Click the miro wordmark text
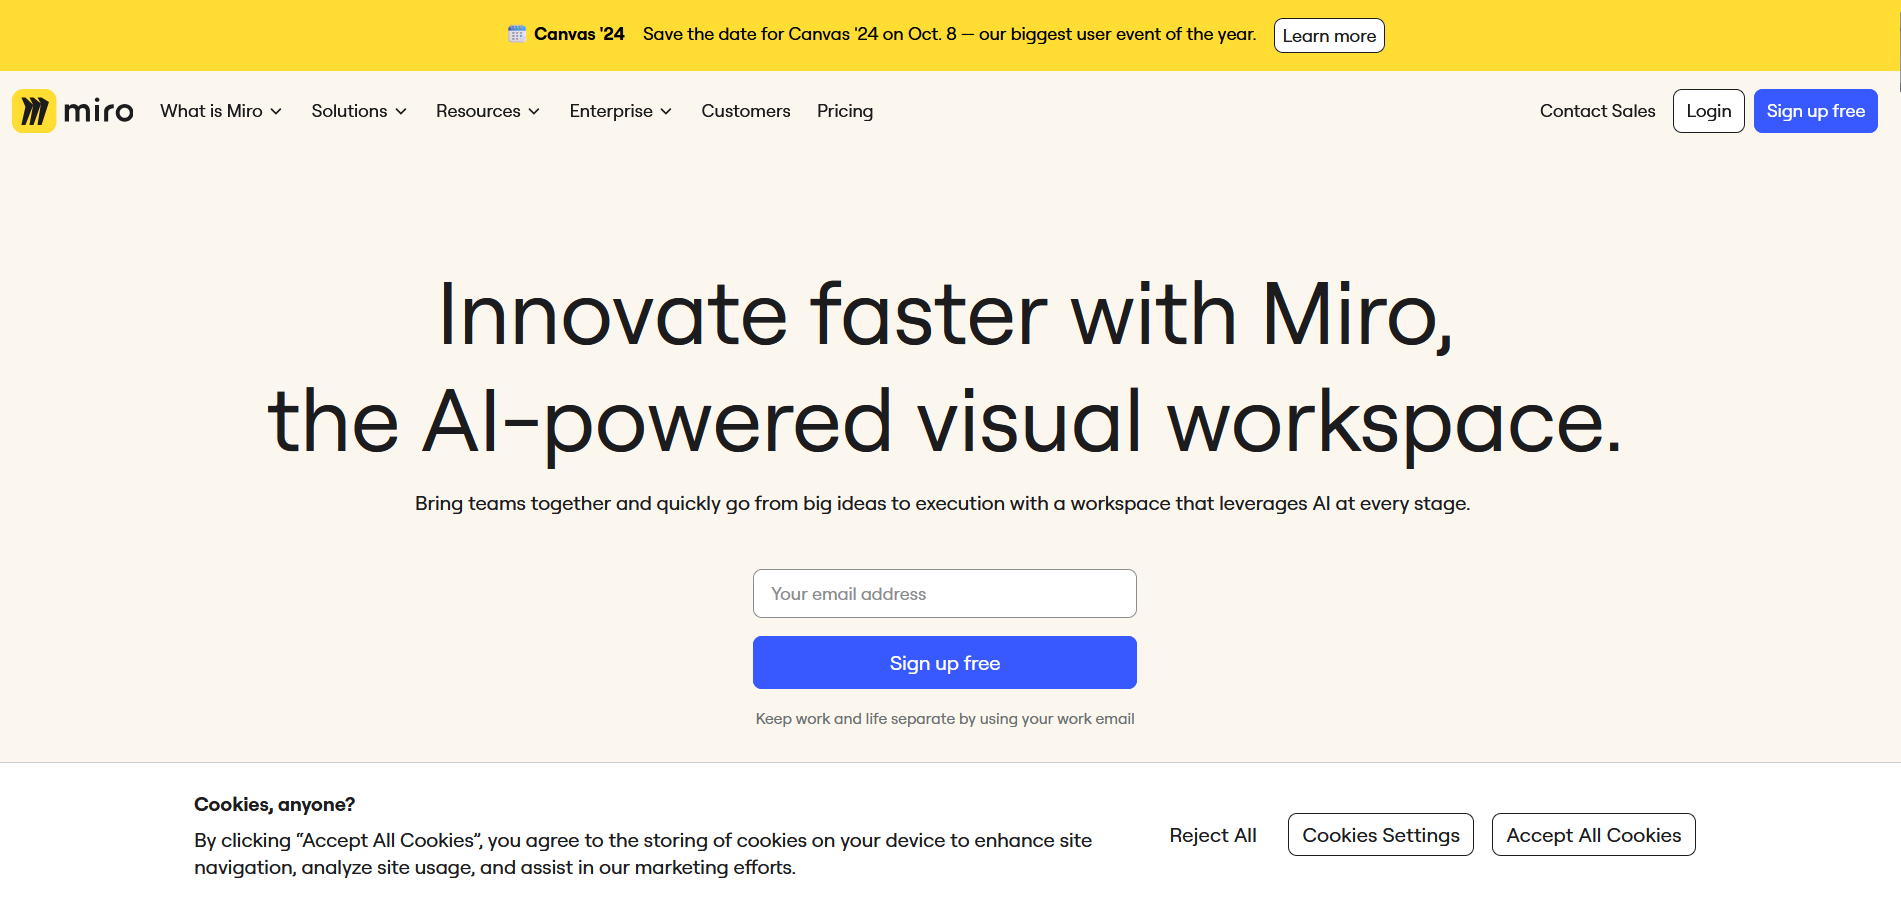Image resolution: width=1901 pixels, height=903 pixels. (x=98, y=111)
